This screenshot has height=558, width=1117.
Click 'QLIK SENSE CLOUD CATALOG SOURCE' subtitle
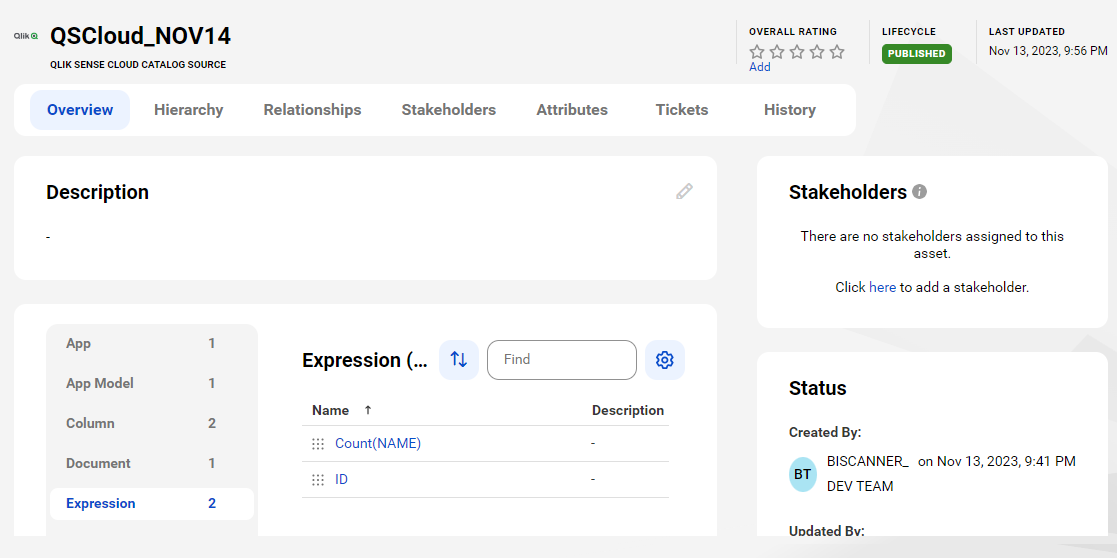138,65
